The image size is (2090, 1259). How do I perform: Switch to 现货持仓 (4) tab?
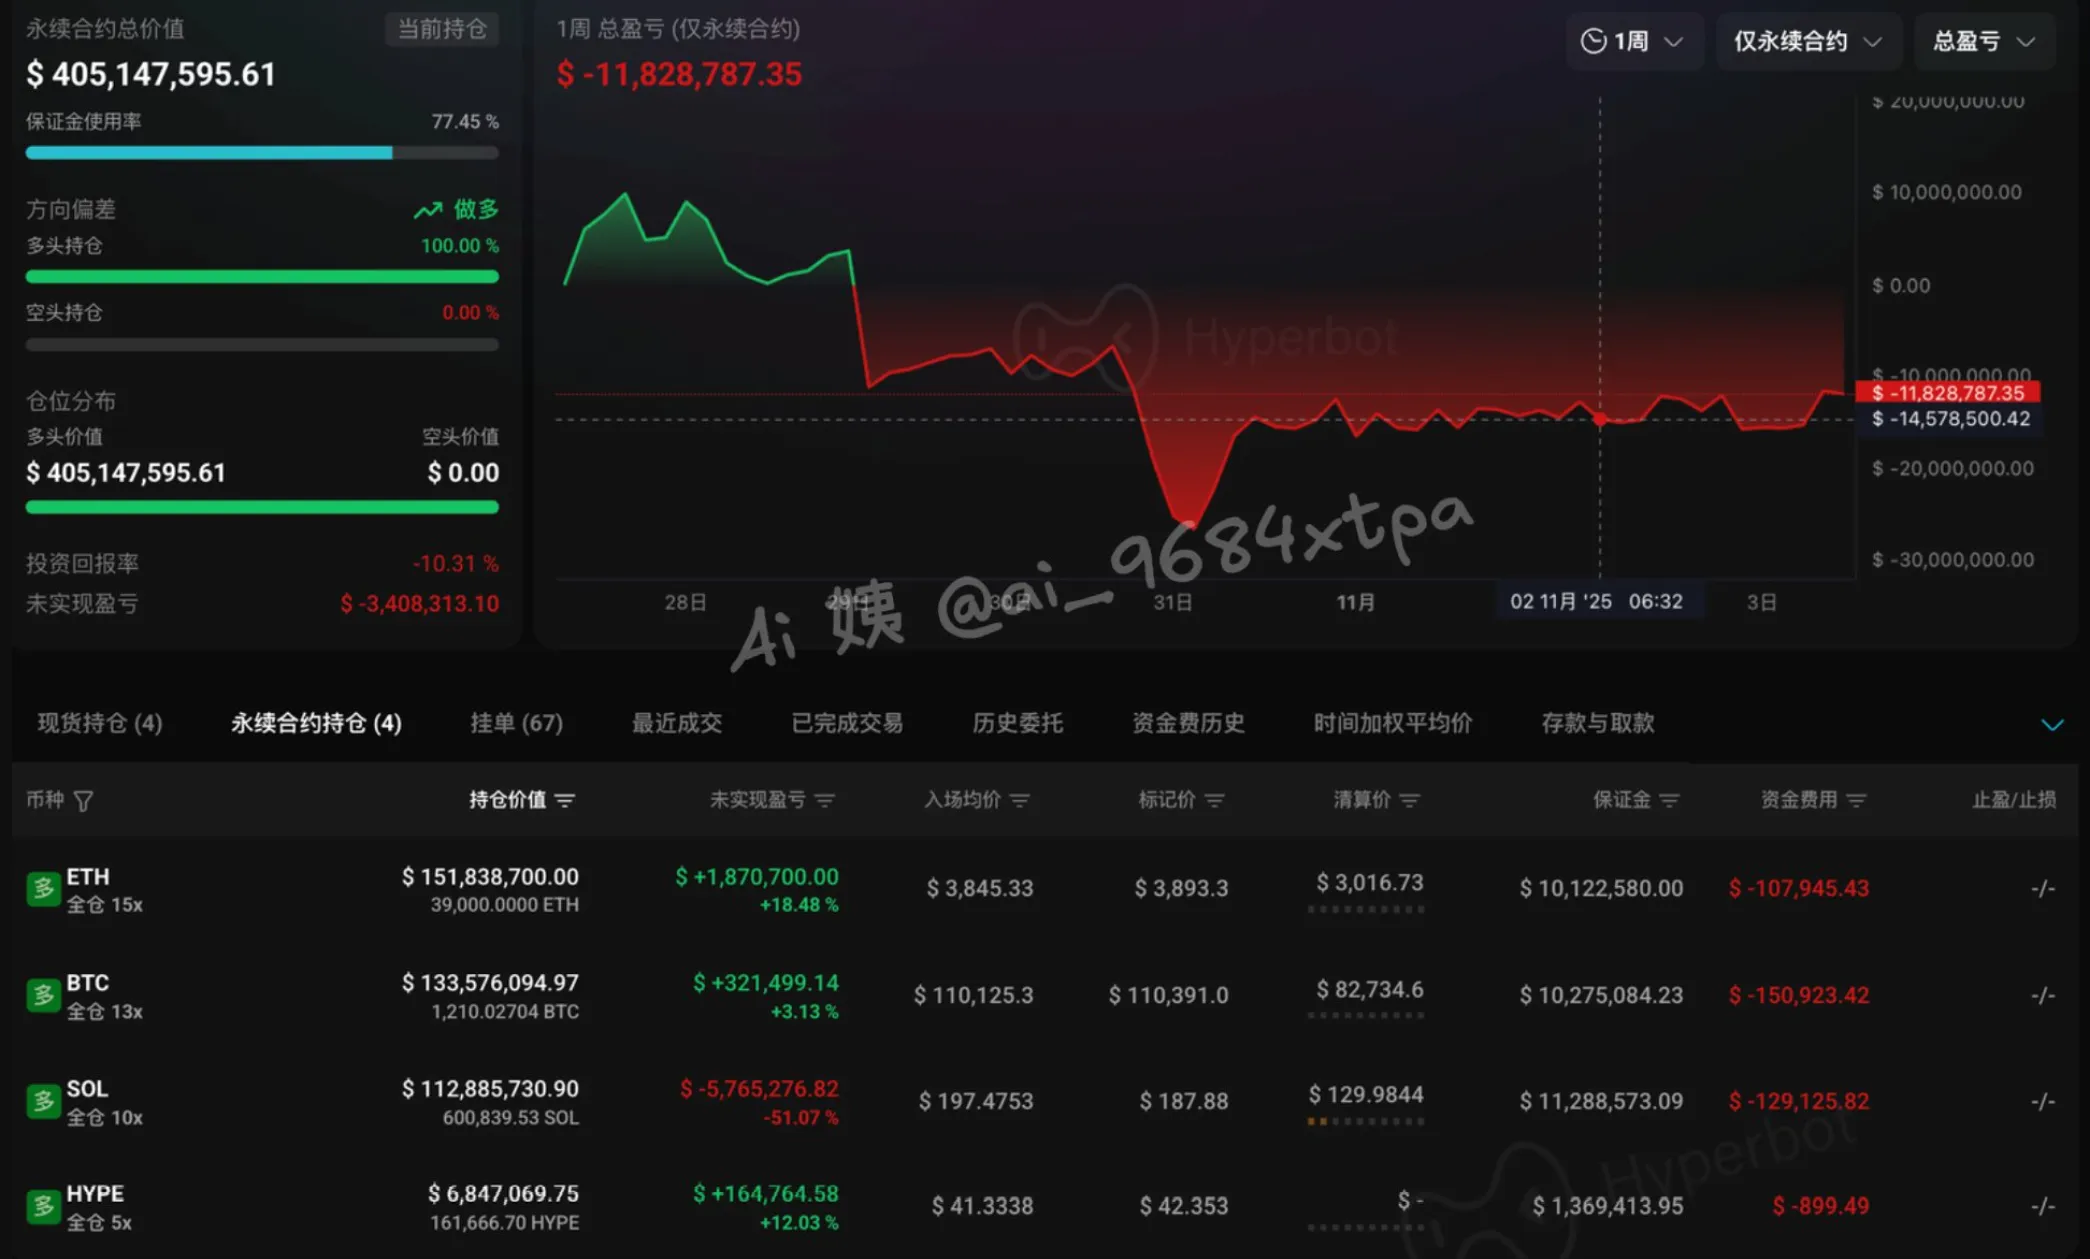(100, 723)
